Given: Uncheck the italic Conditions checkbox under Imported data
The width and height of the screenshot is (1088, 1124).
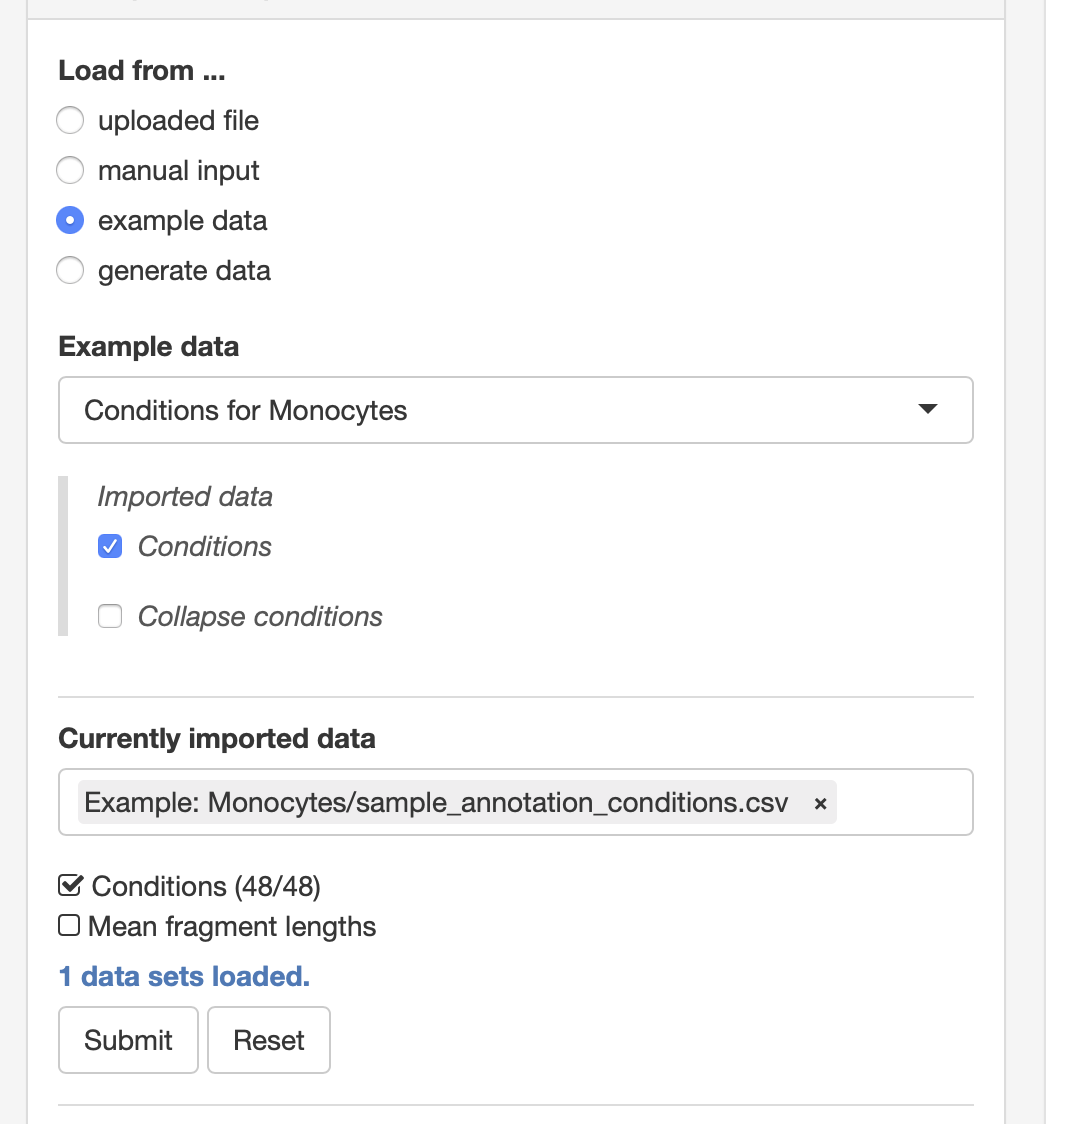Looking at the screenshot, I should pos(110,546).
